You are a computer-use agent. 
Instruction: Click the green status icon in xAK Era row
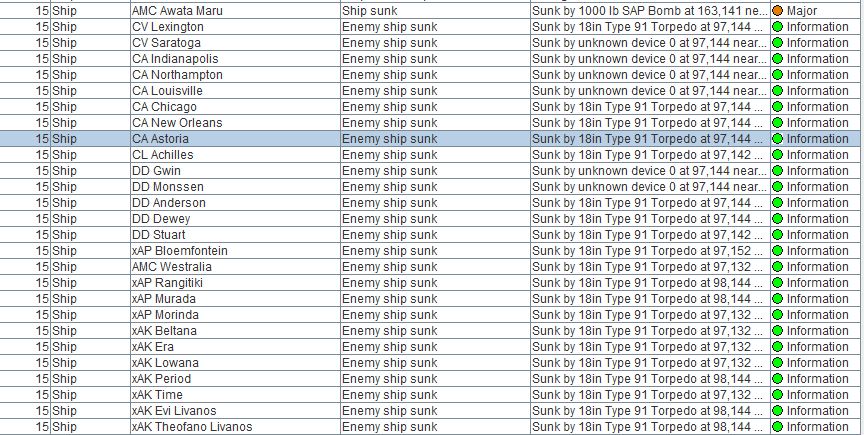777,346
